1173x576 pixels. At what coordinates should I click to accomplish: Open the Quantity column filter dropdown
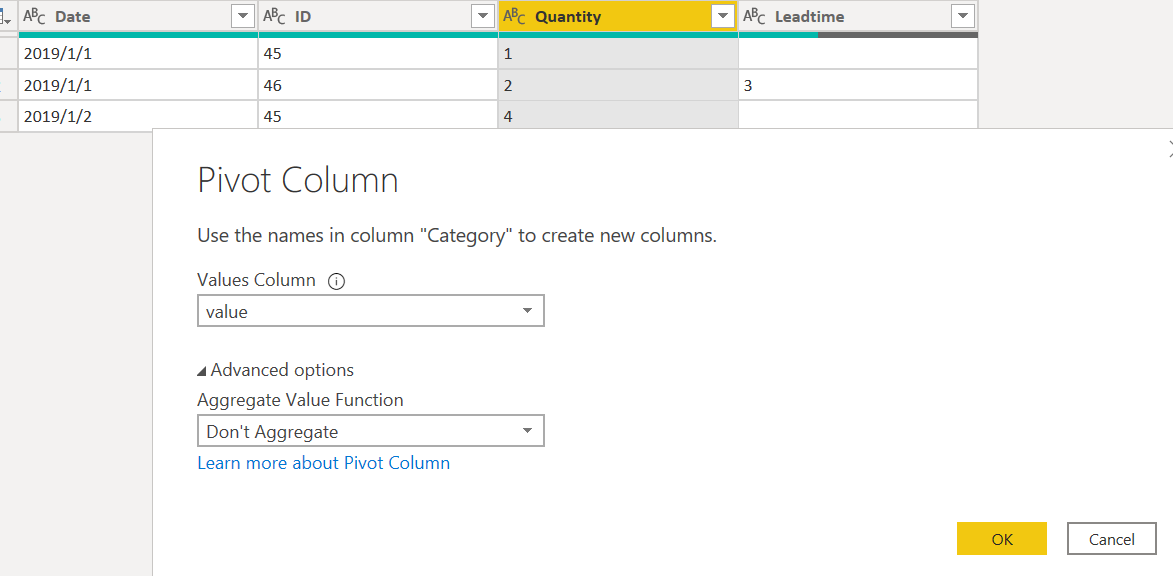click(x=723, y=16)
